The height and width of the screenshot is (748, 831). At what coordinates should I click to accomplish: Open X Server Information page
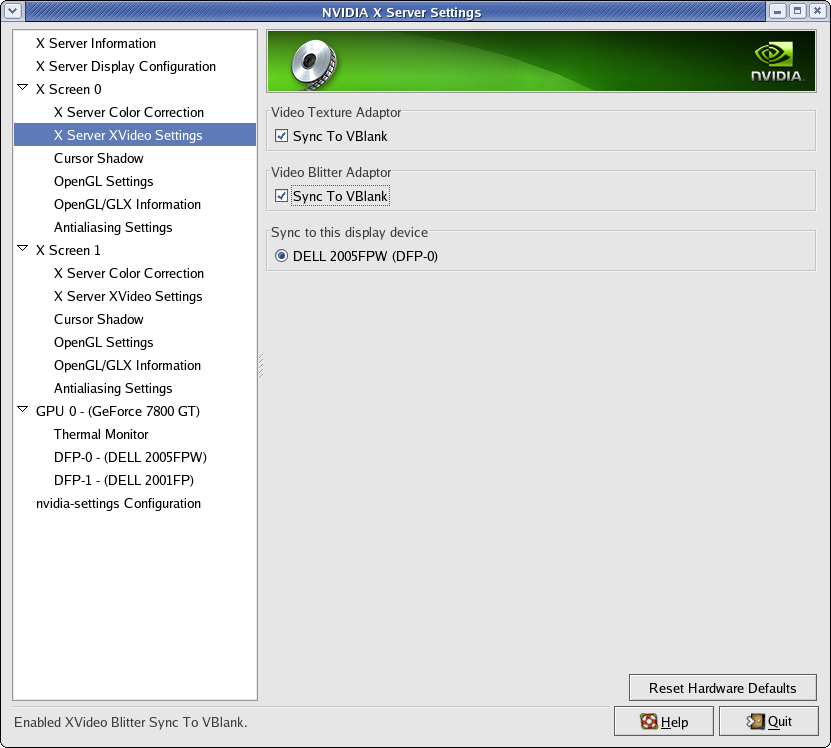(x=96, y=43)
